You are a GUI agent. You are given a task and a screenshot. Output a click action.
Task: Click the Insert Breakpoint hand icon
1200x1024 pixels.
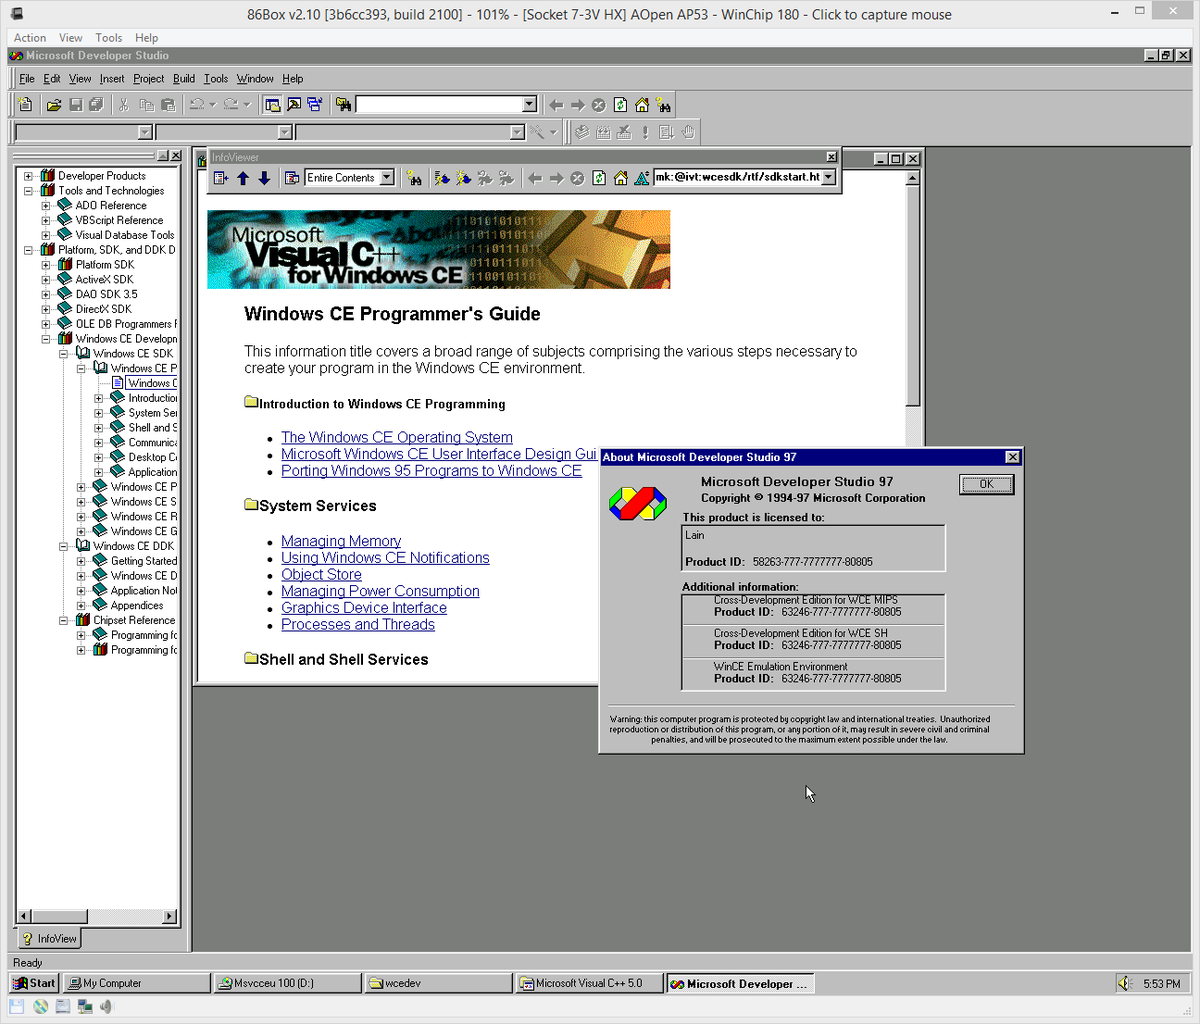[688, 132]
